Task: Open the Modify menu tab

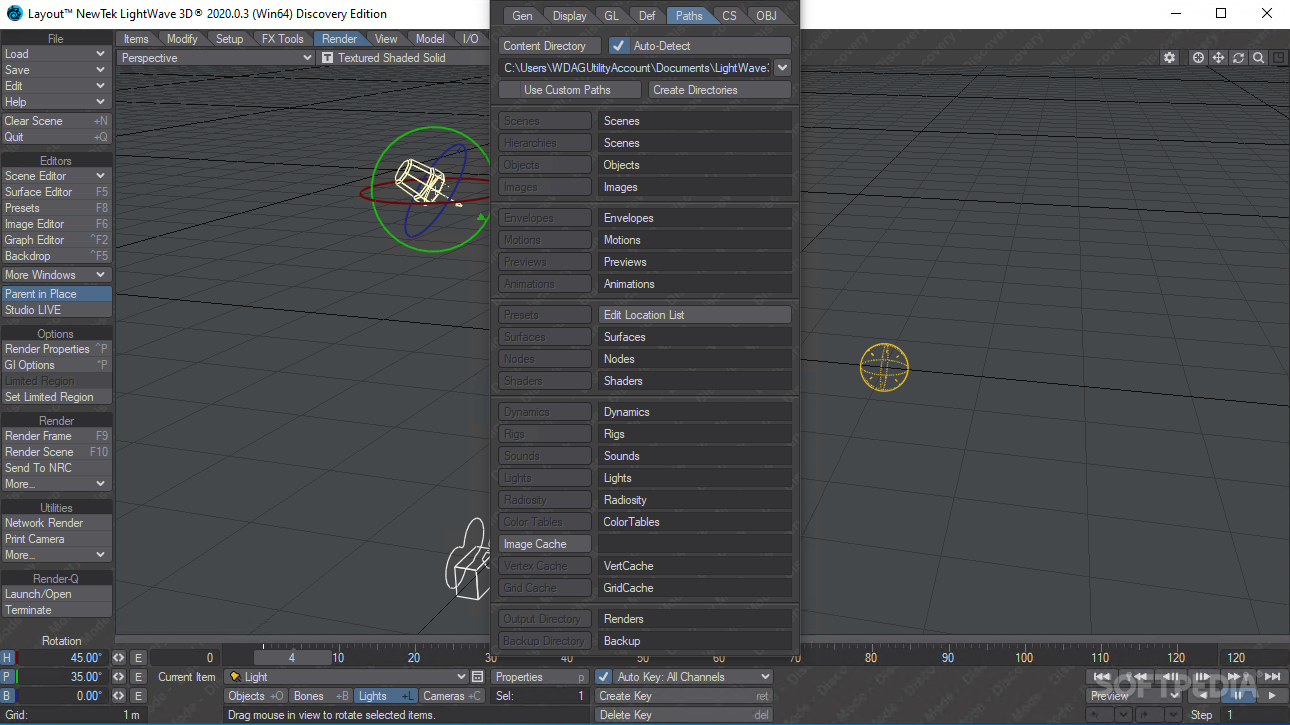Action: pyautogui.click(x=182, y=39)
